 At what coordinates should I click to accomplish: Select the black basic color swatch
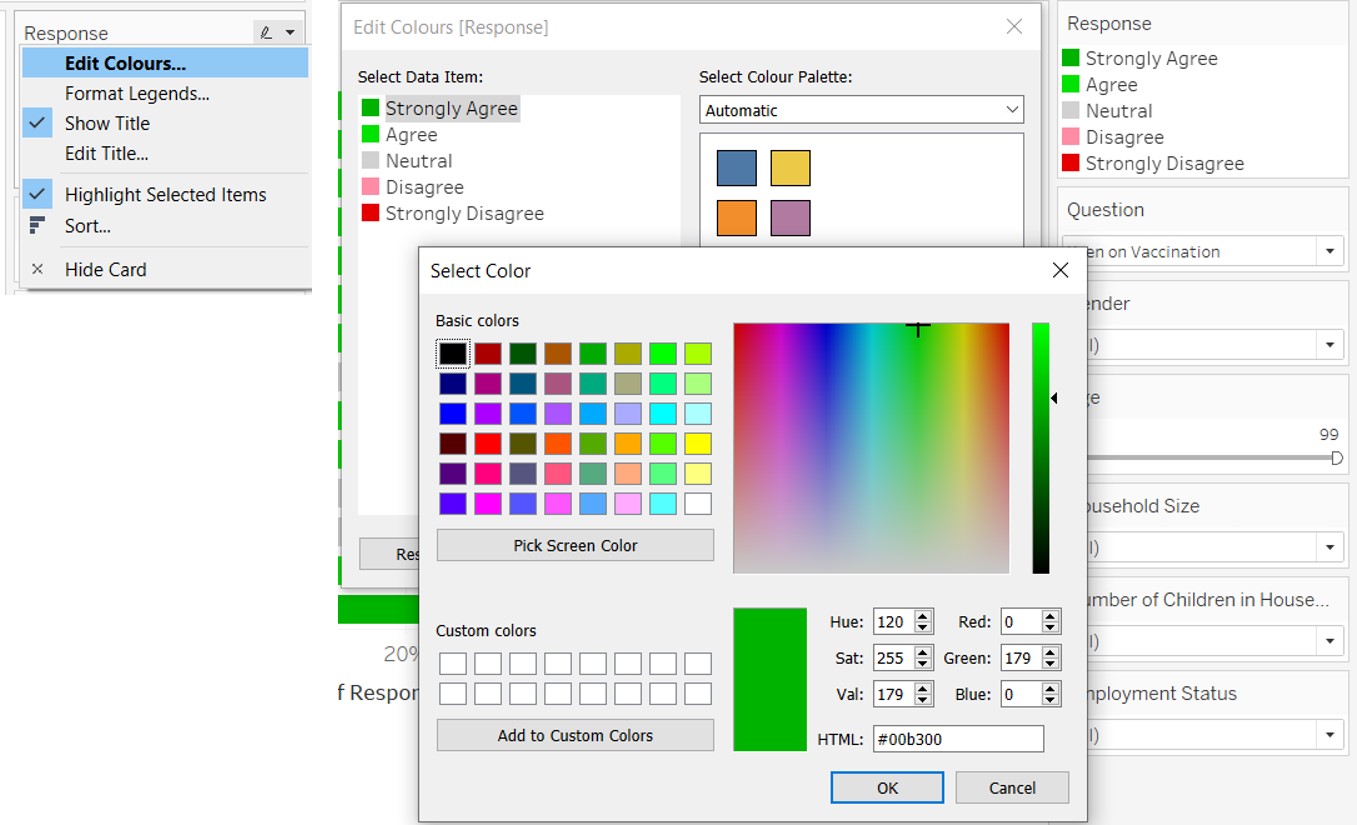(451, 353)
